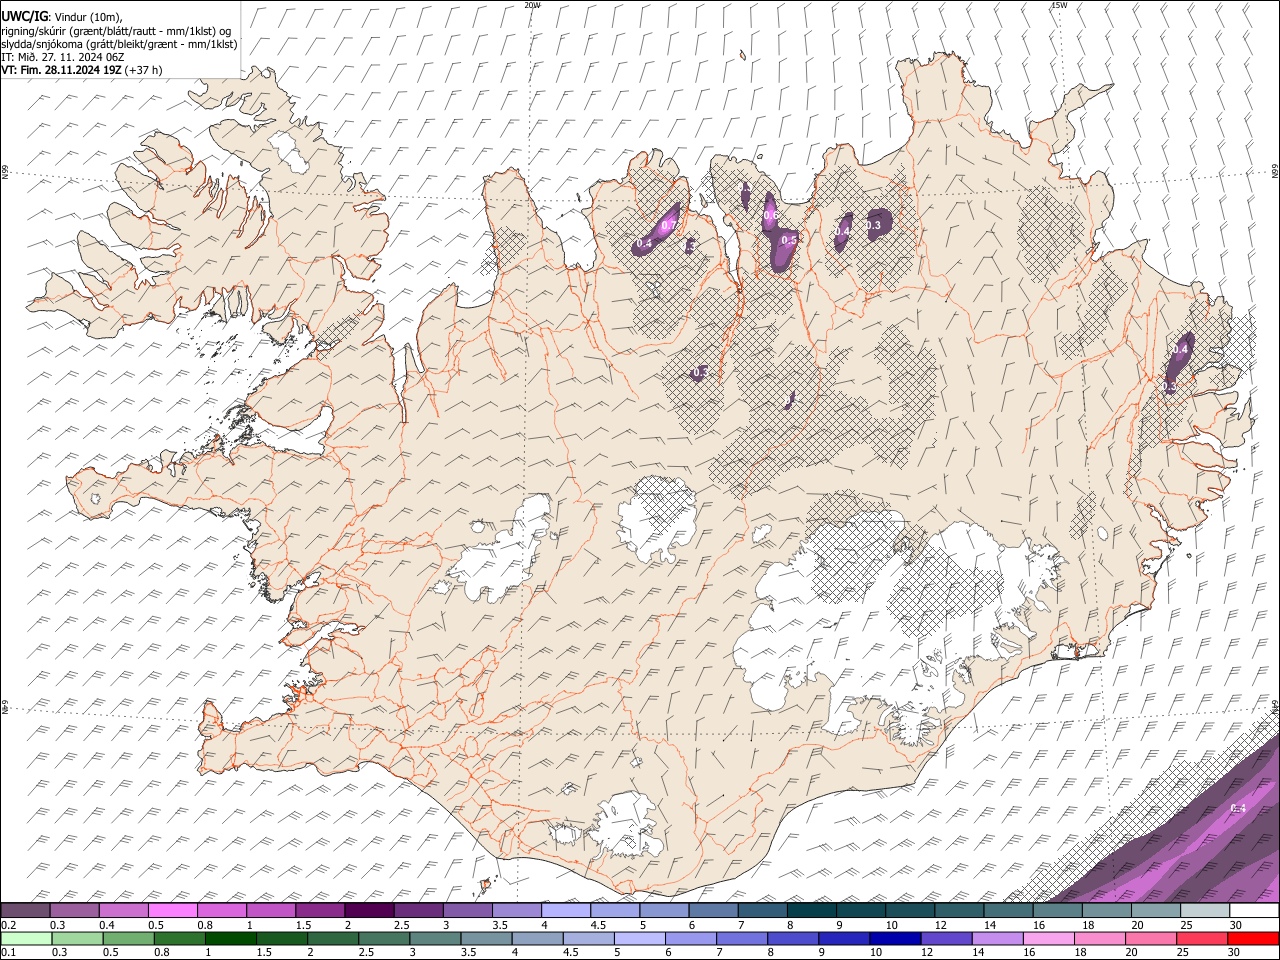Click the "0.6" snowfall label on the map
This screenshot has width=1280, height=960.
tap(770, 215)
